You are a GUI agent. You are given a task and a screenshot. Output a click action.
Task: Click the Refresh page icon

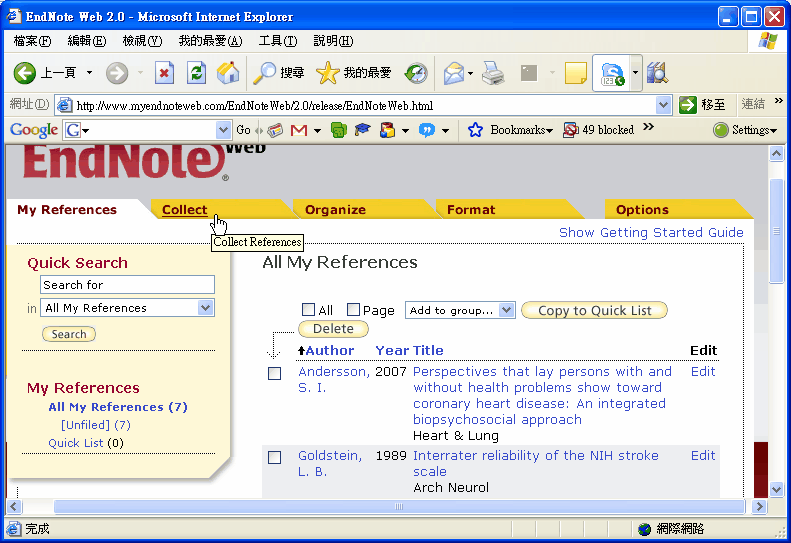[197, 73]
